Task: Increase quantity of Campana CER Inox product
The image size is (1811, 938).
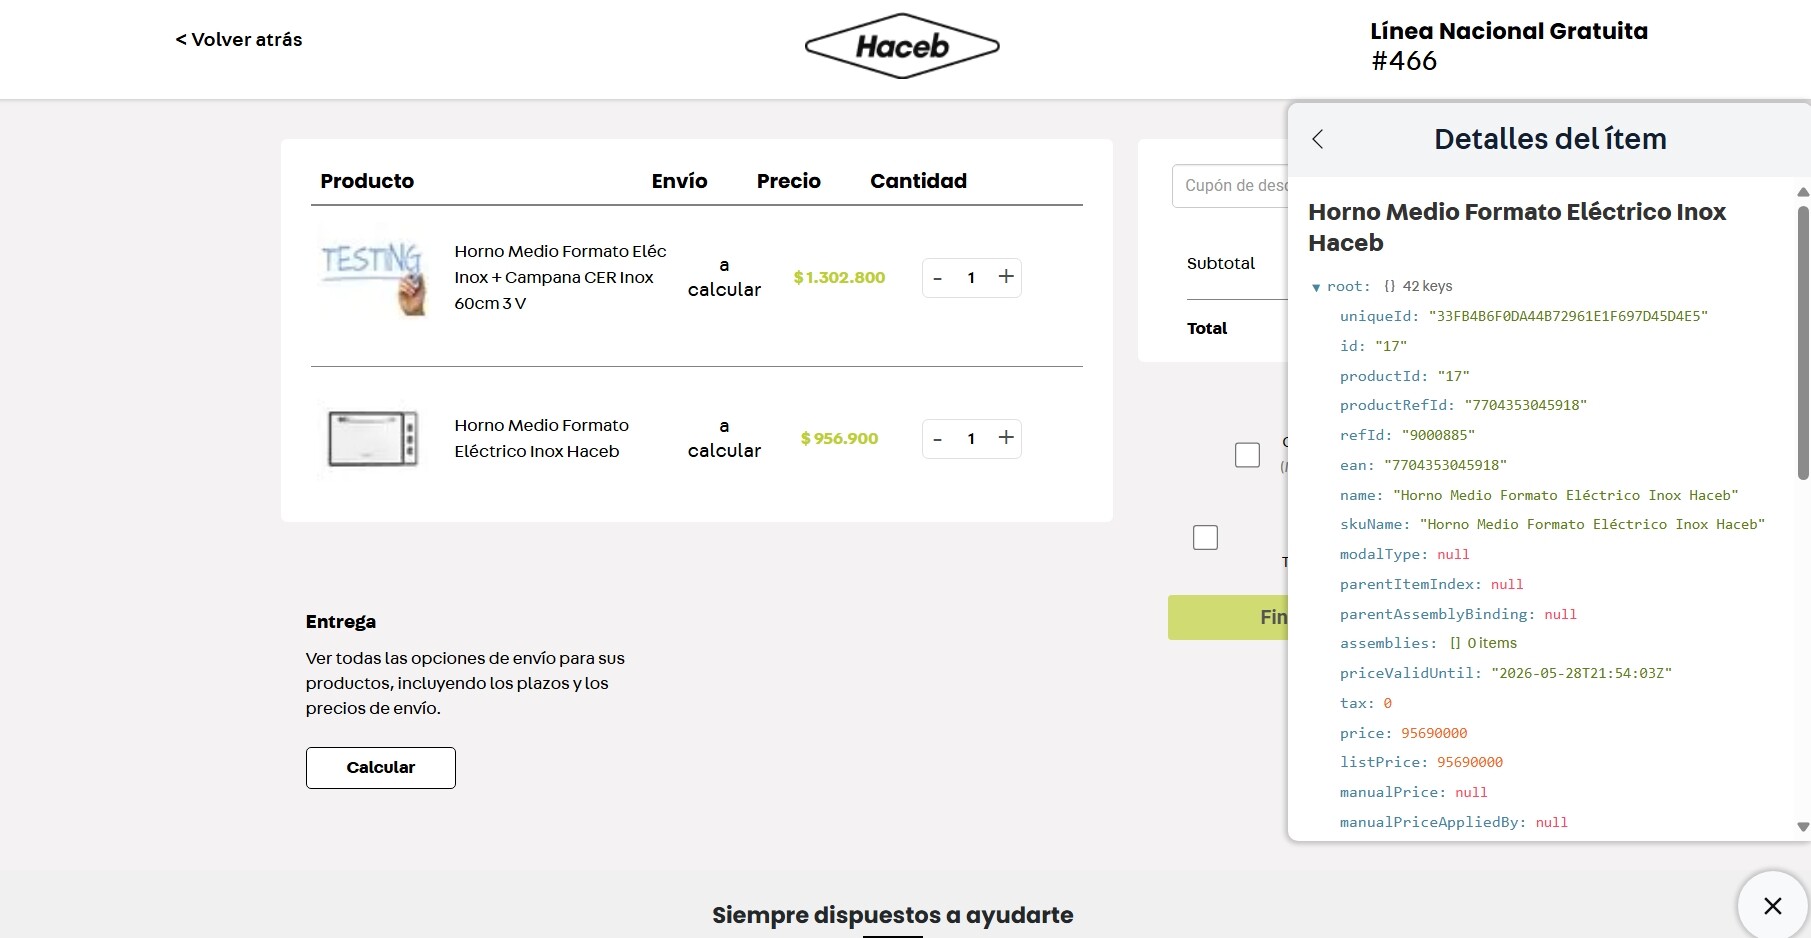Action: [x=1006, y=277]
